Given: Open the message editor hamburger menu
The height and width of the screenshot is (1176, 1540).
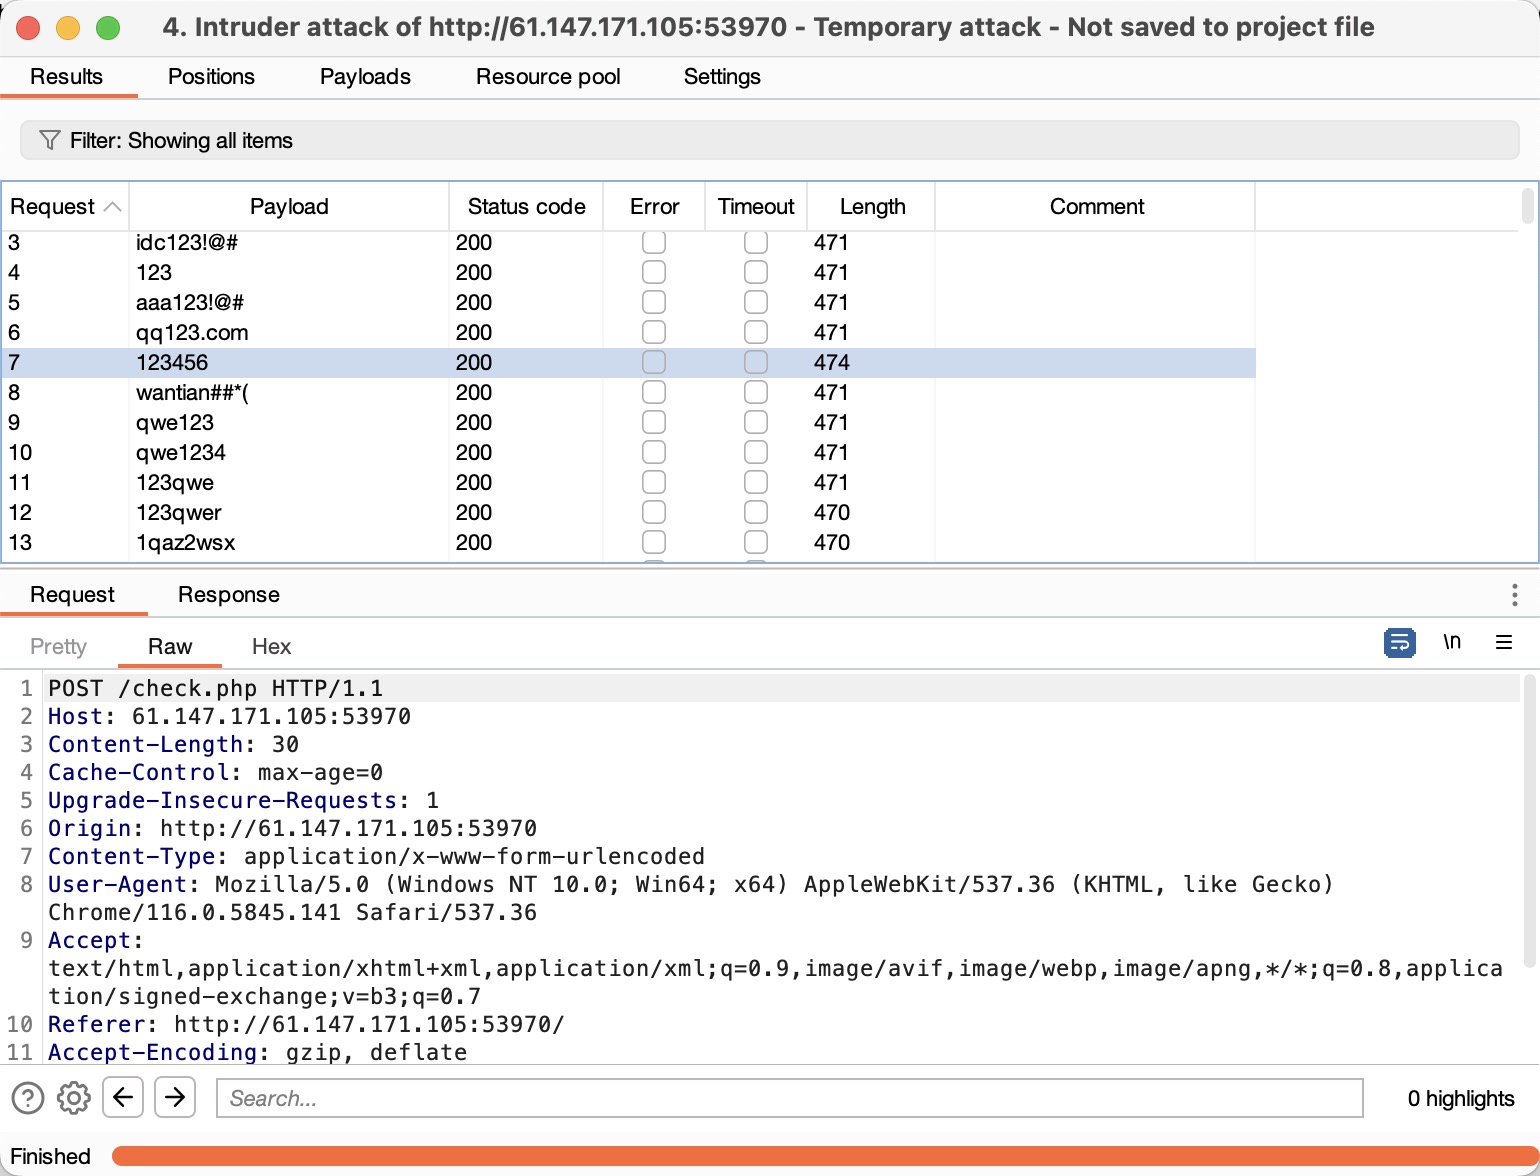Looking at the screenshot, I should click(x=1503, y=642).
